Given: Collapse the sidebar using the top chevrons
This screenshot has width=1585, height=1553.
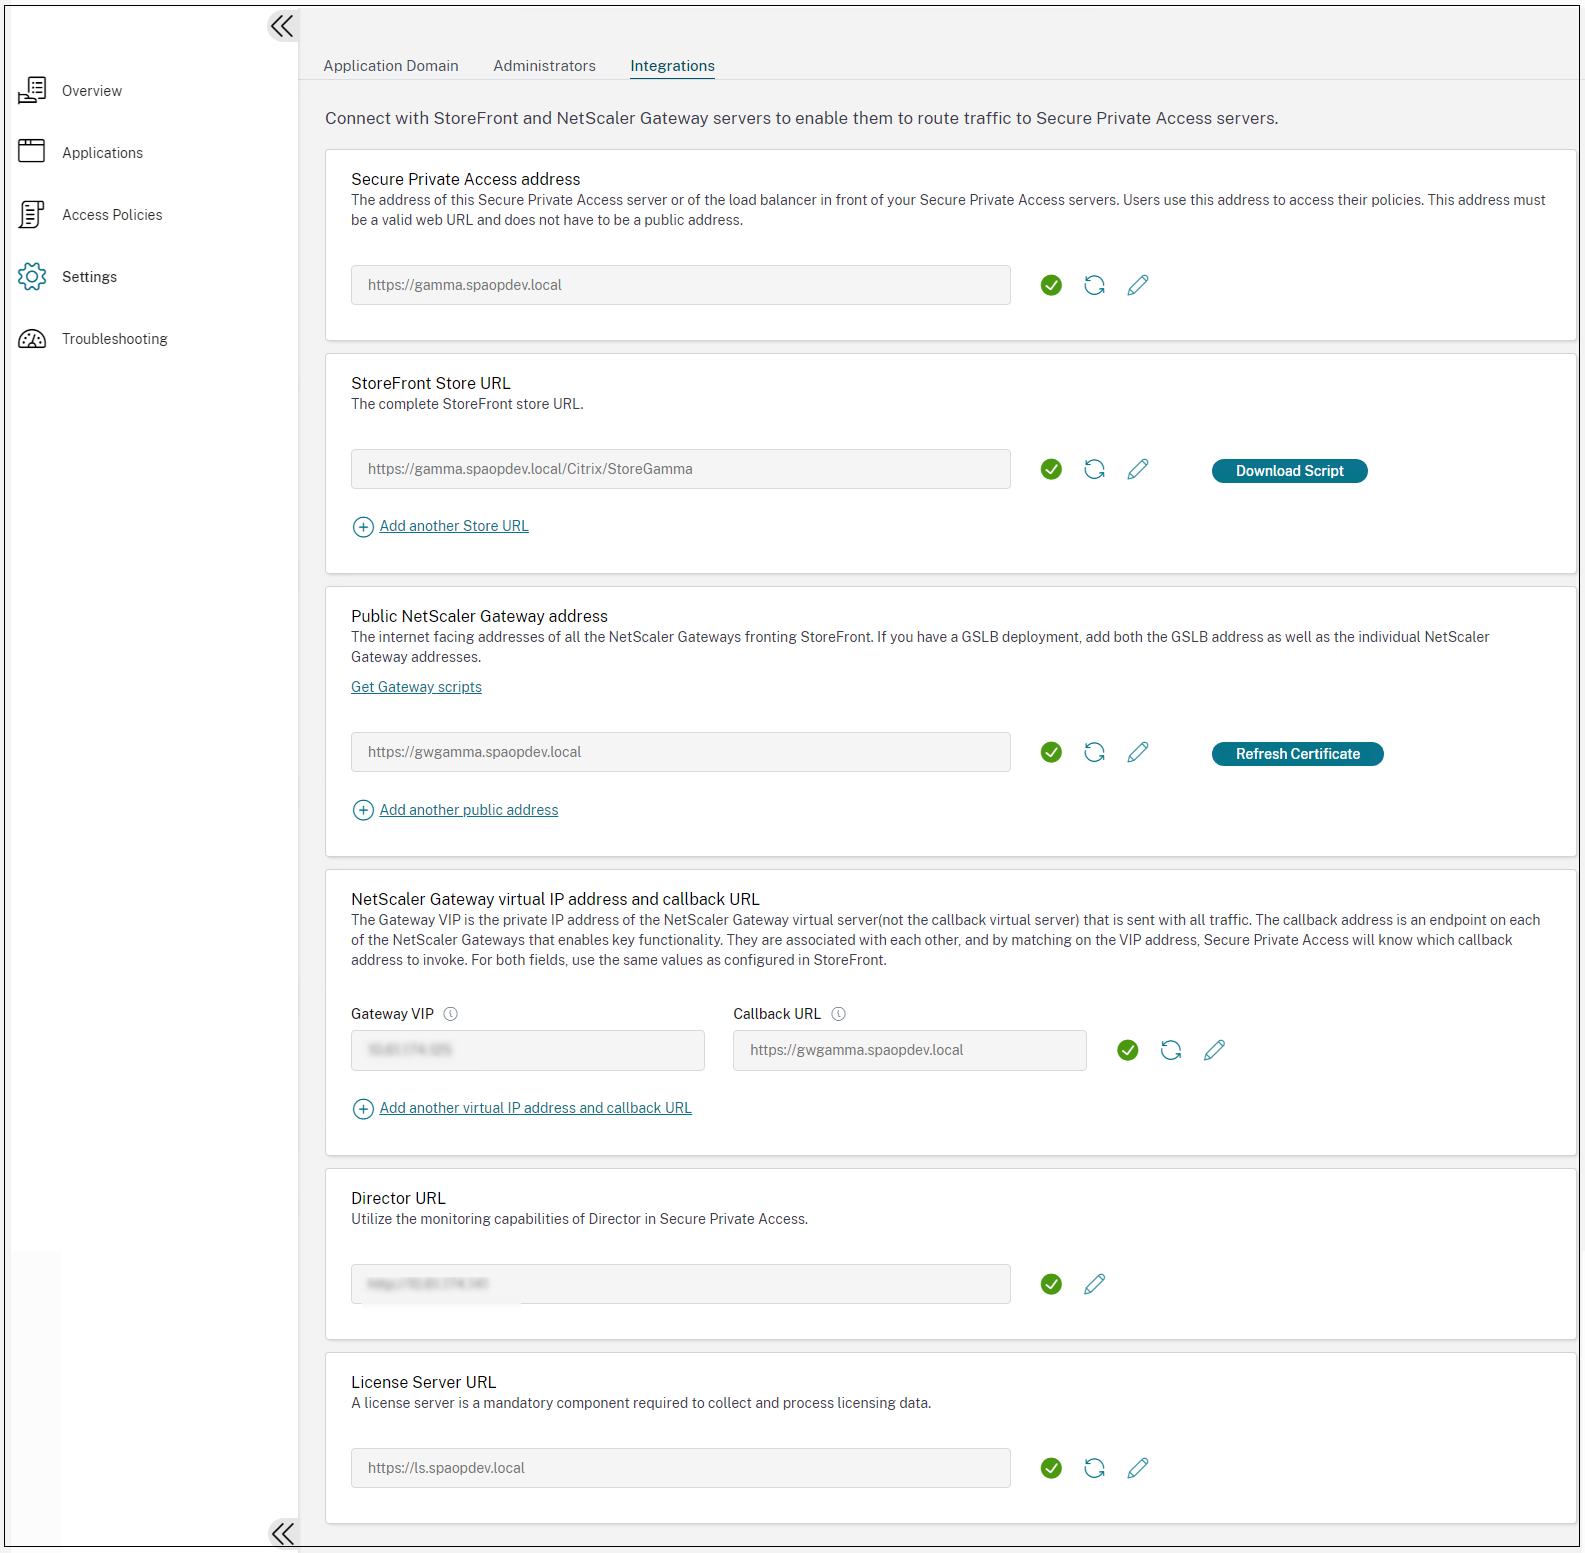Looking at the screenshot, I should click(282, 26).
